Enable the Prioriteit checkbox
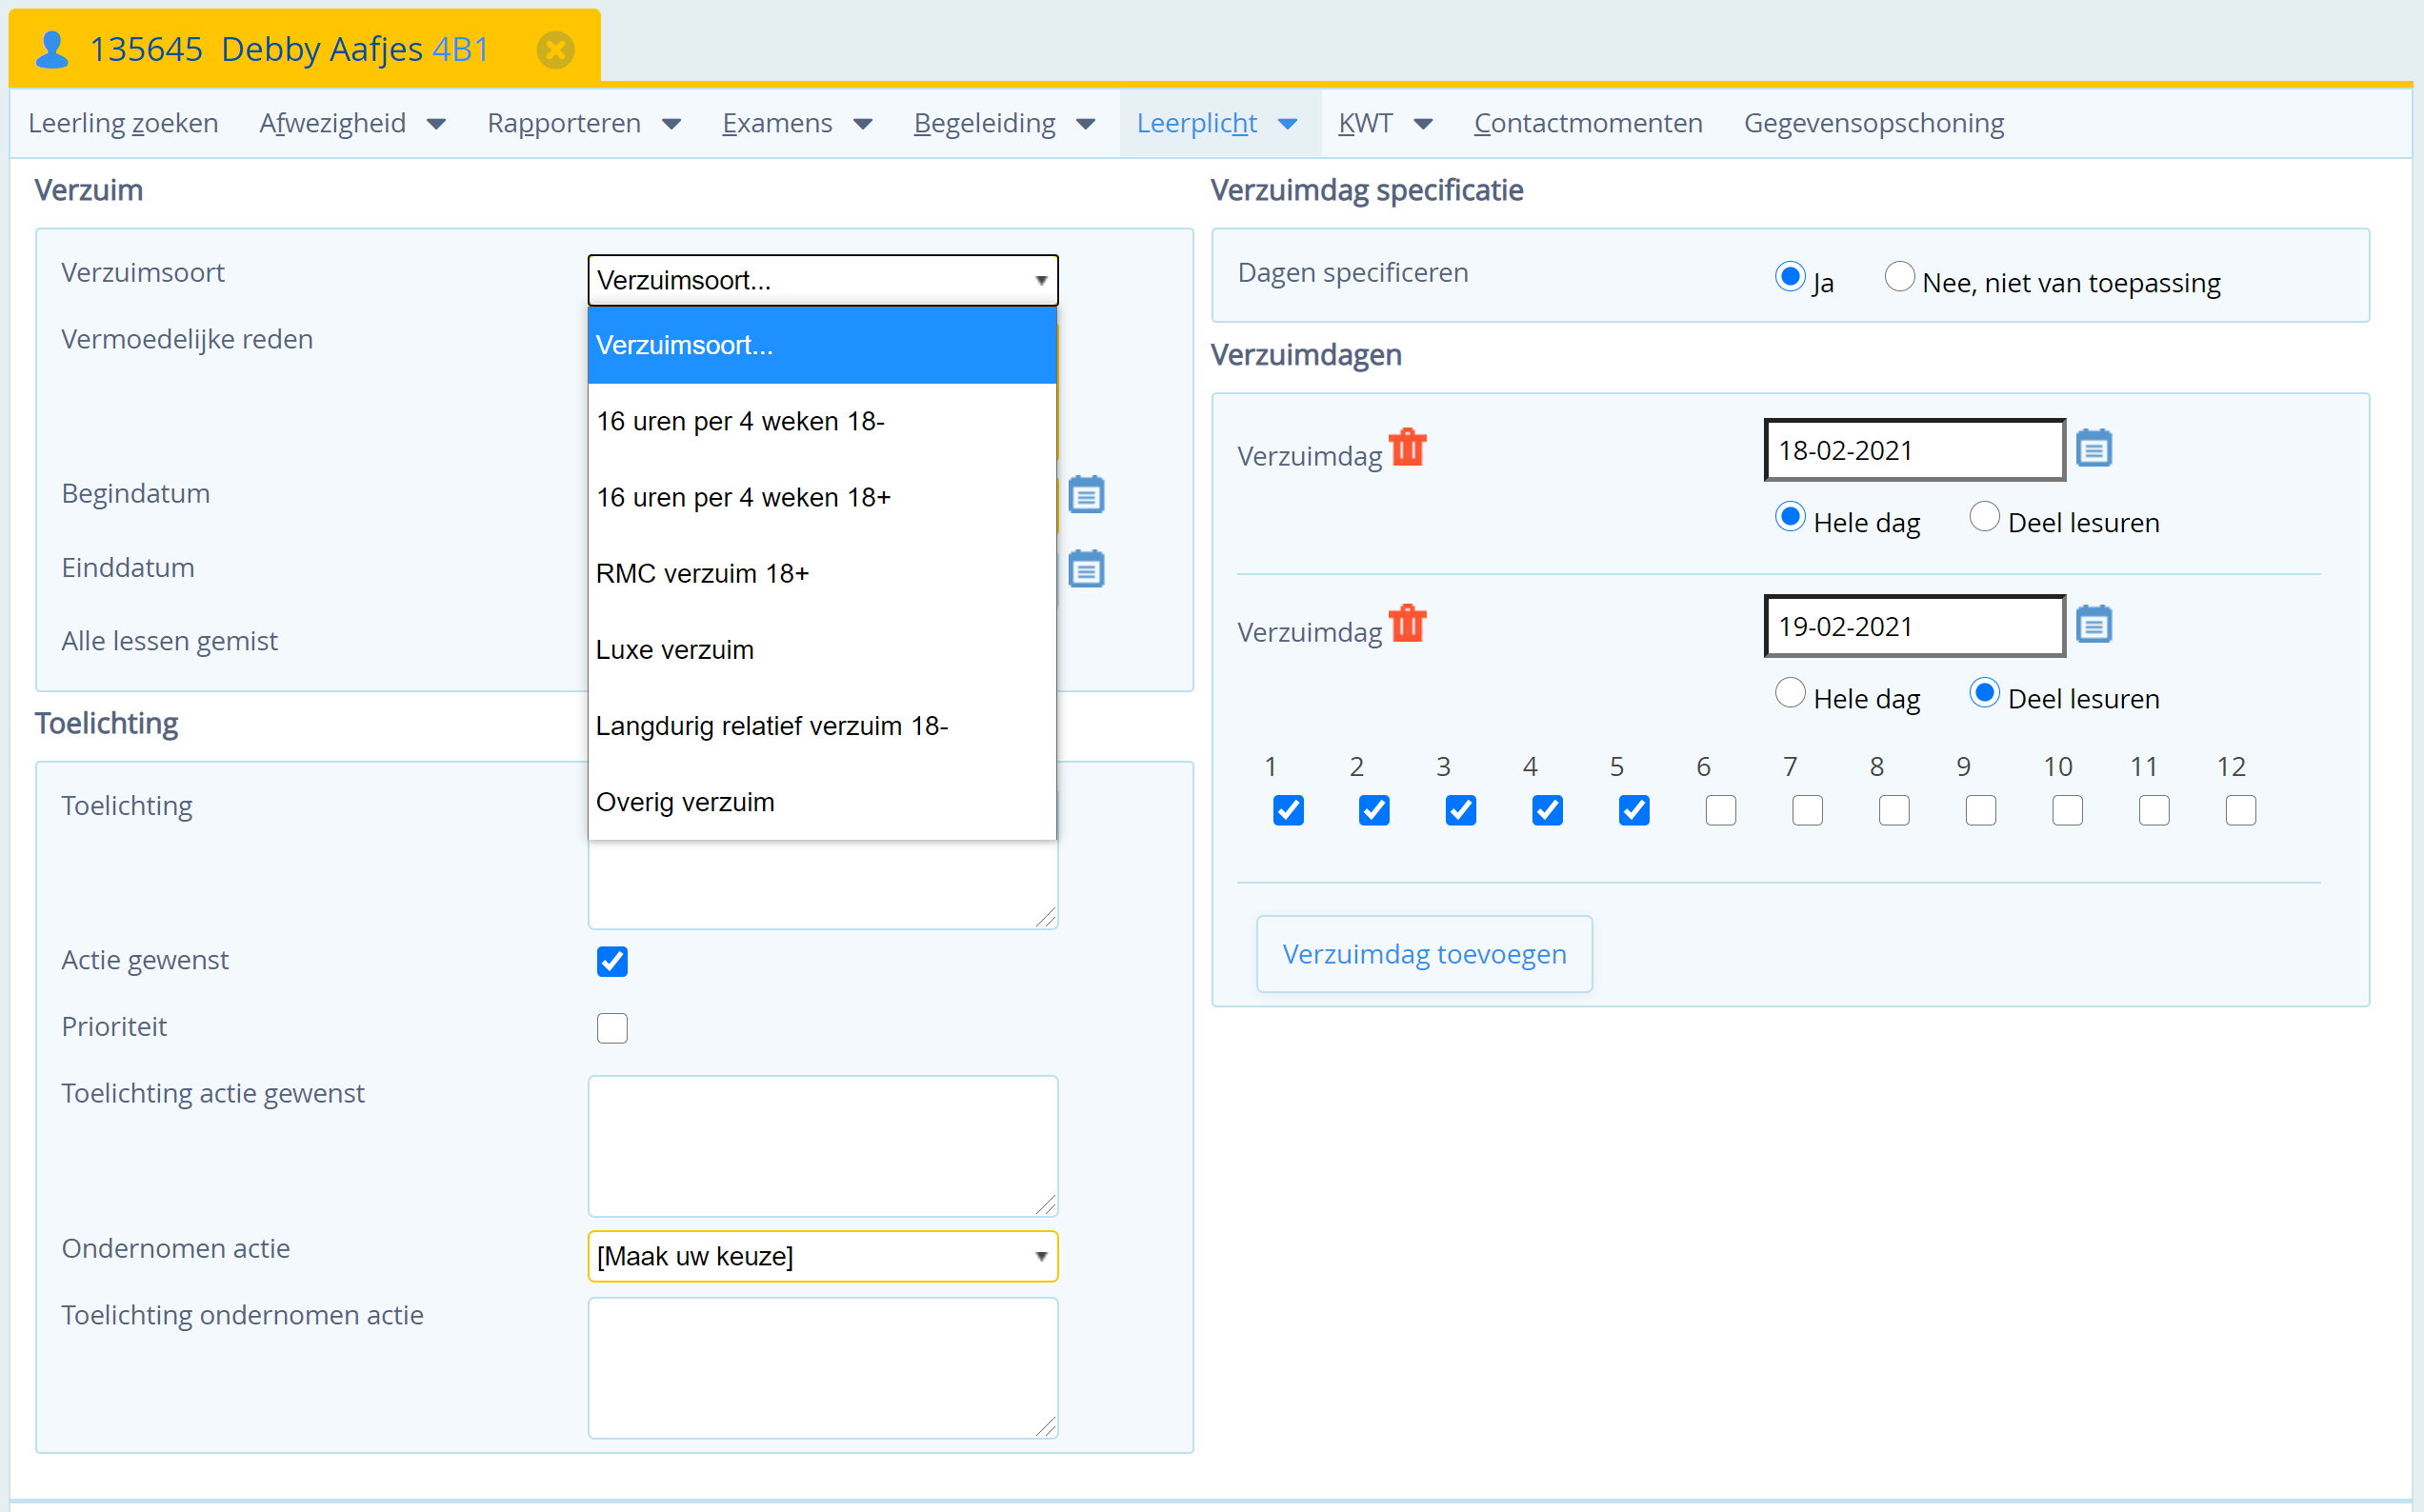 pyautogui.click(x=612, y=1028)
